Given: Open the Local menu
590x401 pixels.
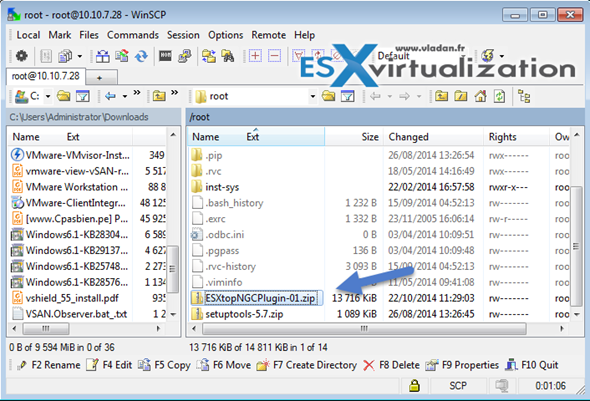Looking at the screenshot, I should tap(28, 35).
